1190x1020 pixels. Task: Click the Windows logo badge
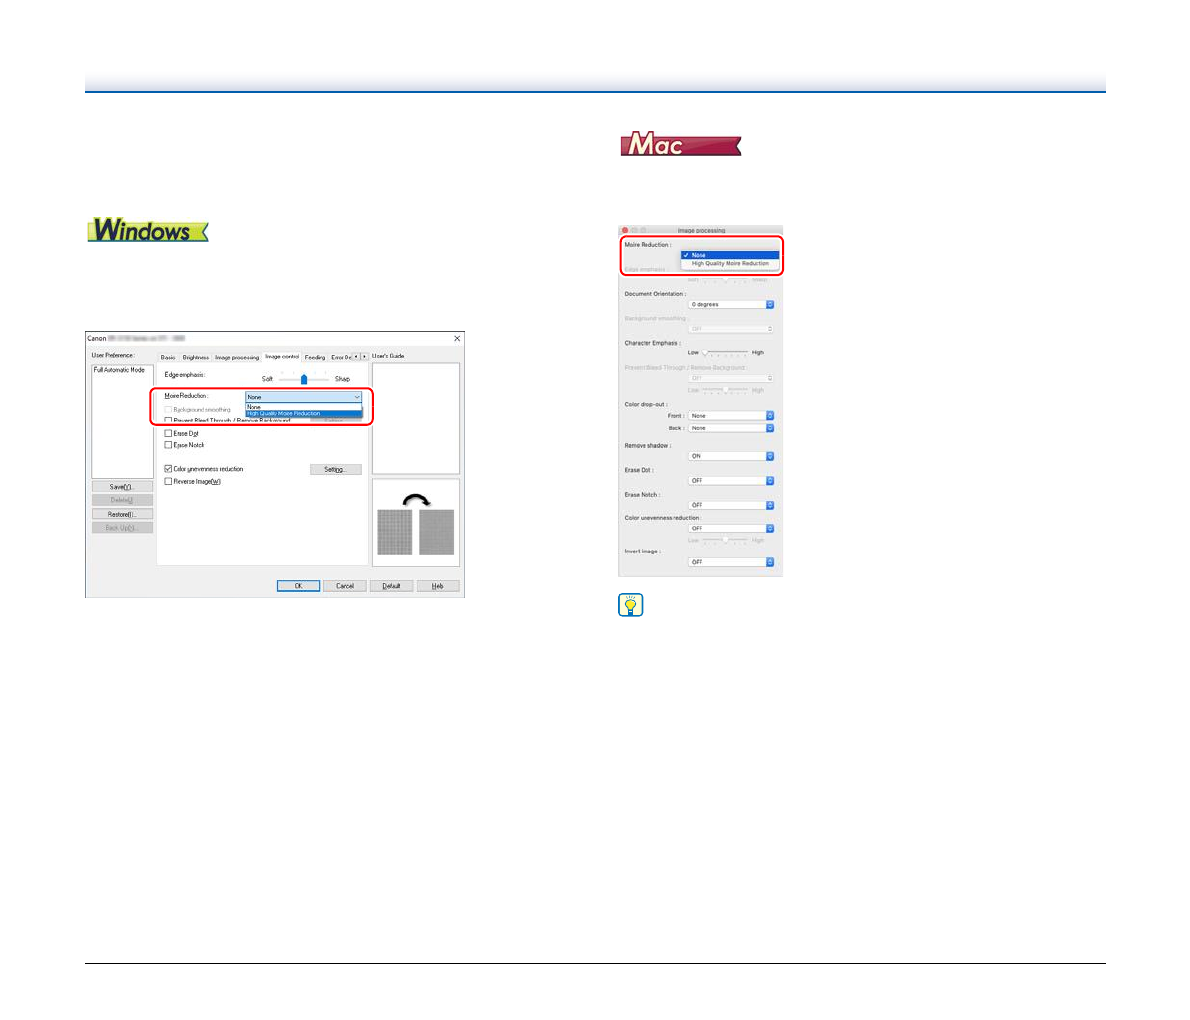148,230
